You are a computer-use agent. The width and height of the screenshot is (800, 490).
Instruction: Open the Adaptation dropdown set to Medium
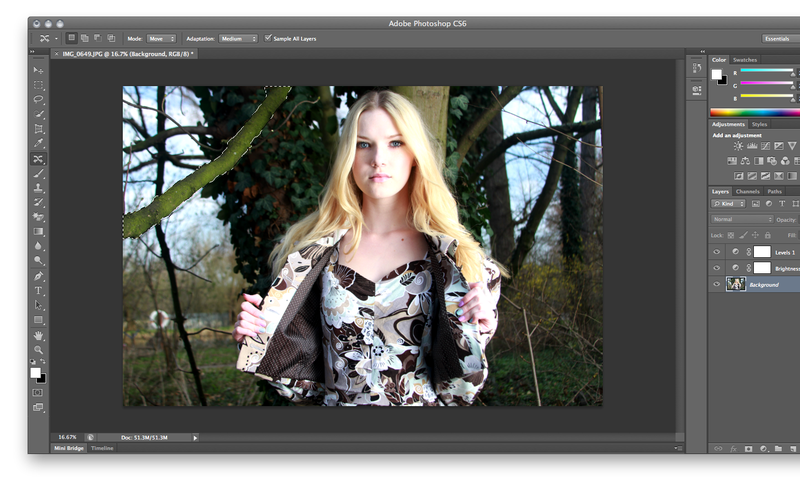pos(238,38)
